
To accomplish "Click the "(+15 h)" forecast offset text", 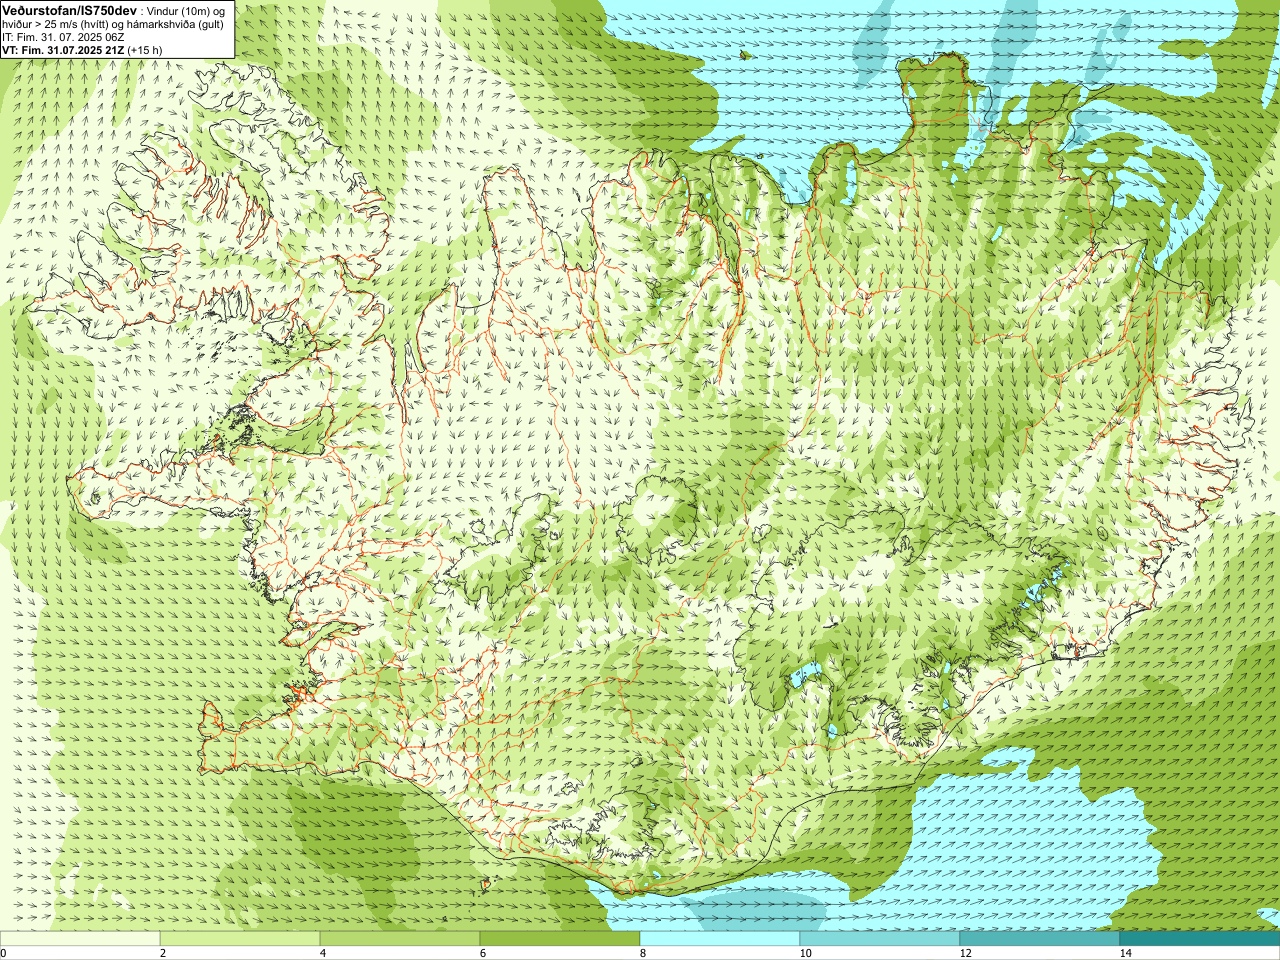I will (146, 50).
